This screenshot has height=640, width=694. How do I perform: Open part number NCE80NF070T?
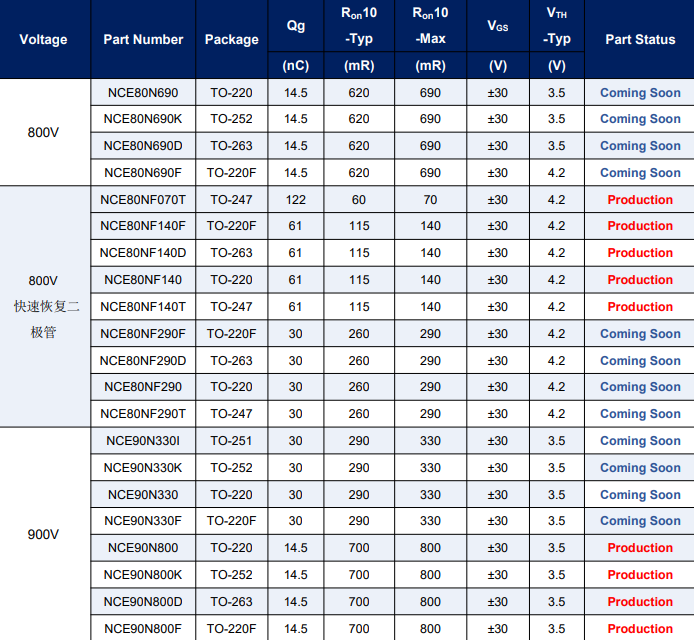143,200
